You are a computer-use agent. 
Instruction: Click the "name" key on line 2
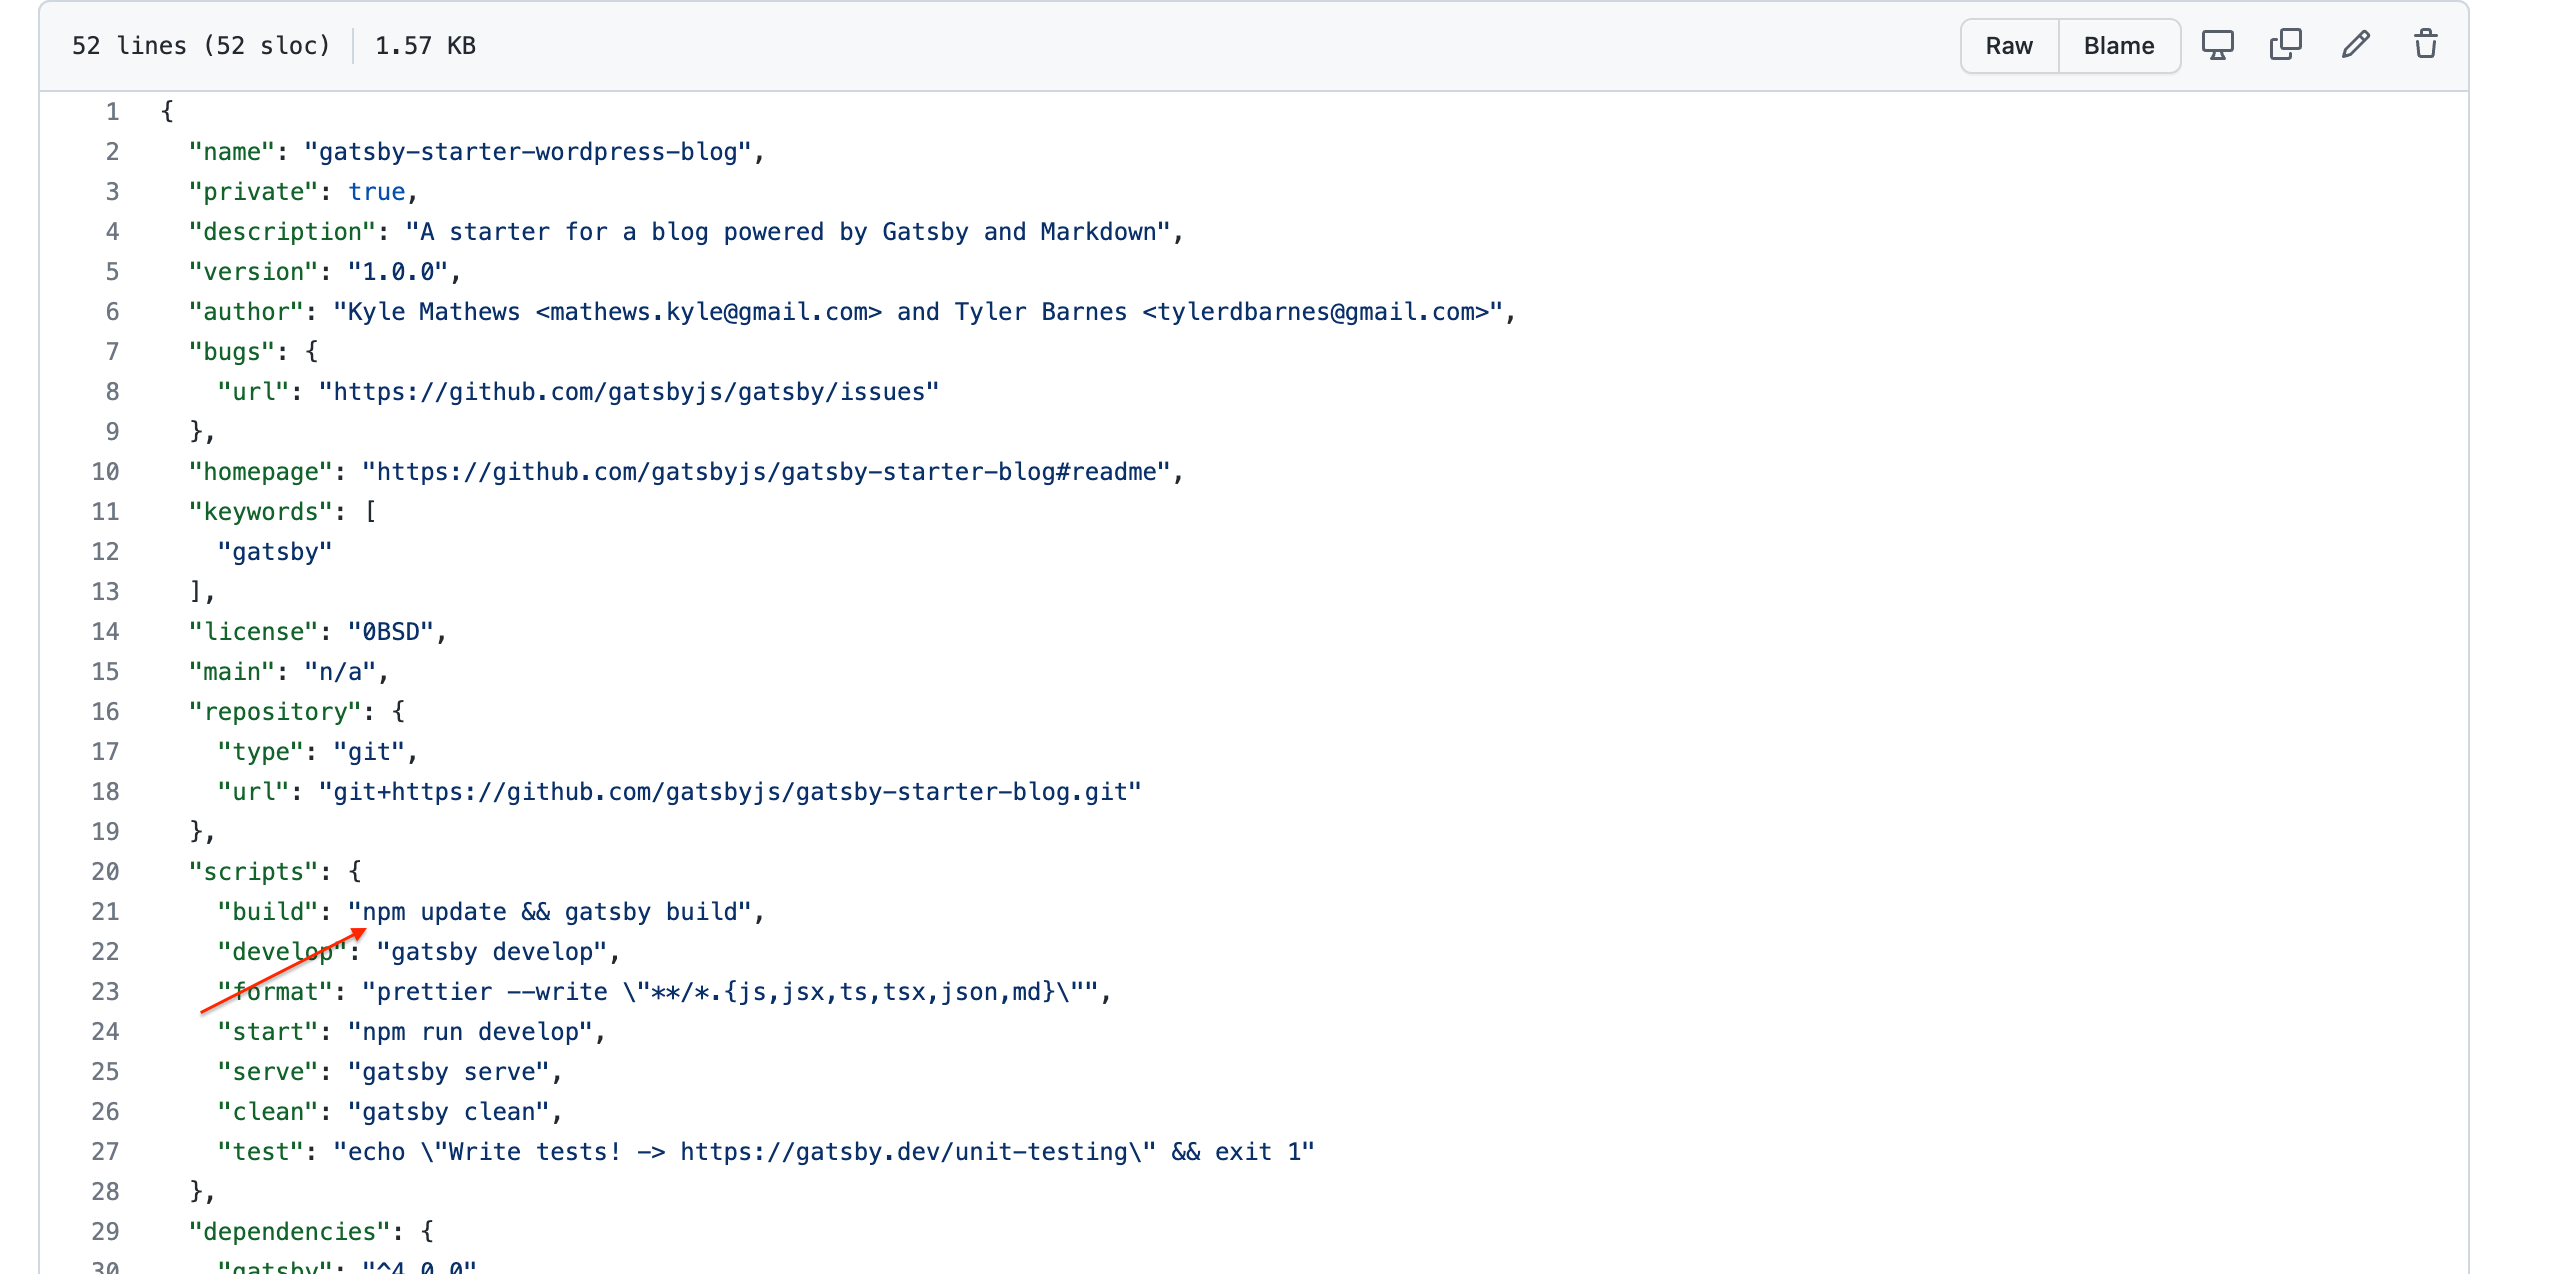point(232,152)
